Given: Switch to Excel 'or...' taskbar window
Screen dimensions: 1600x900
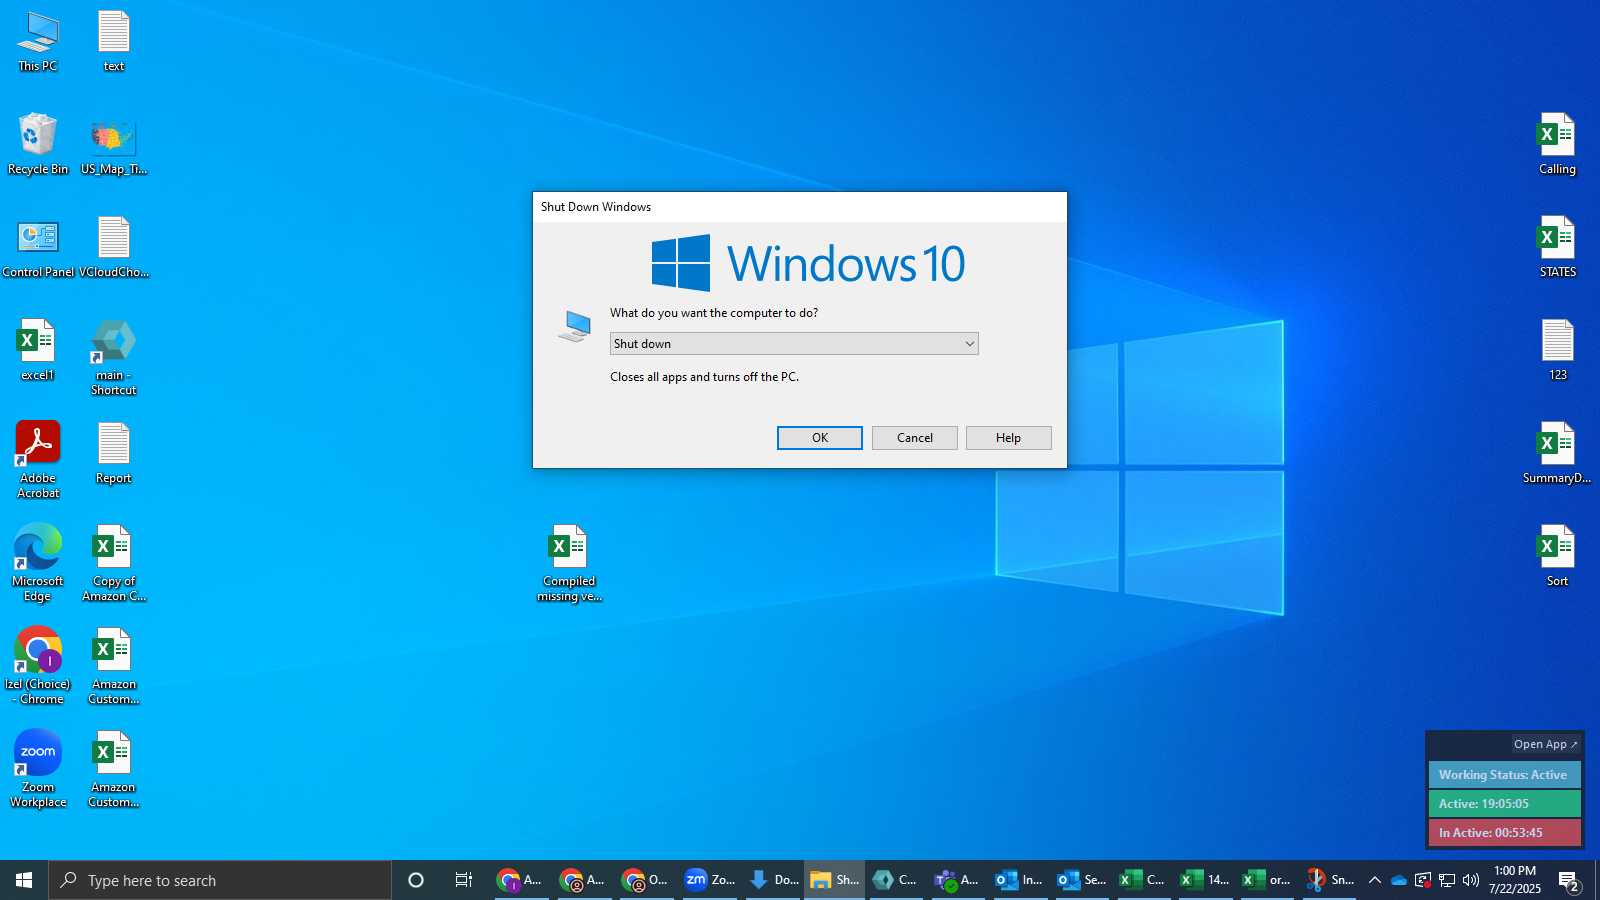Looking at the screenshot, I should click(x=1267, y=880).
